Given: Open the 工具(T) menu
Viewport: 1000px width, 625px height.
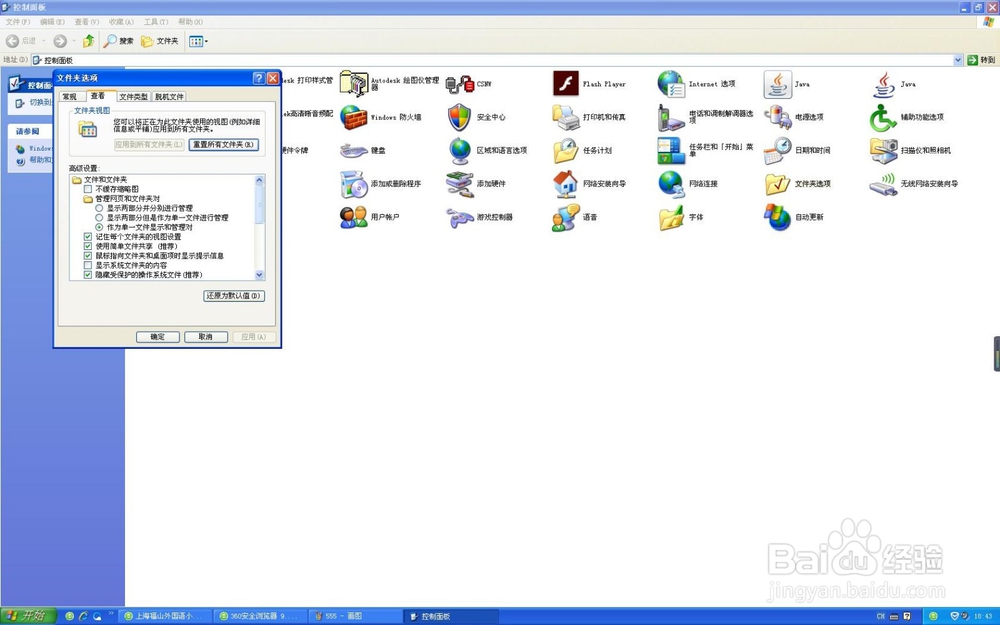Looking at the screenshot, I should (x=156, y=22).
